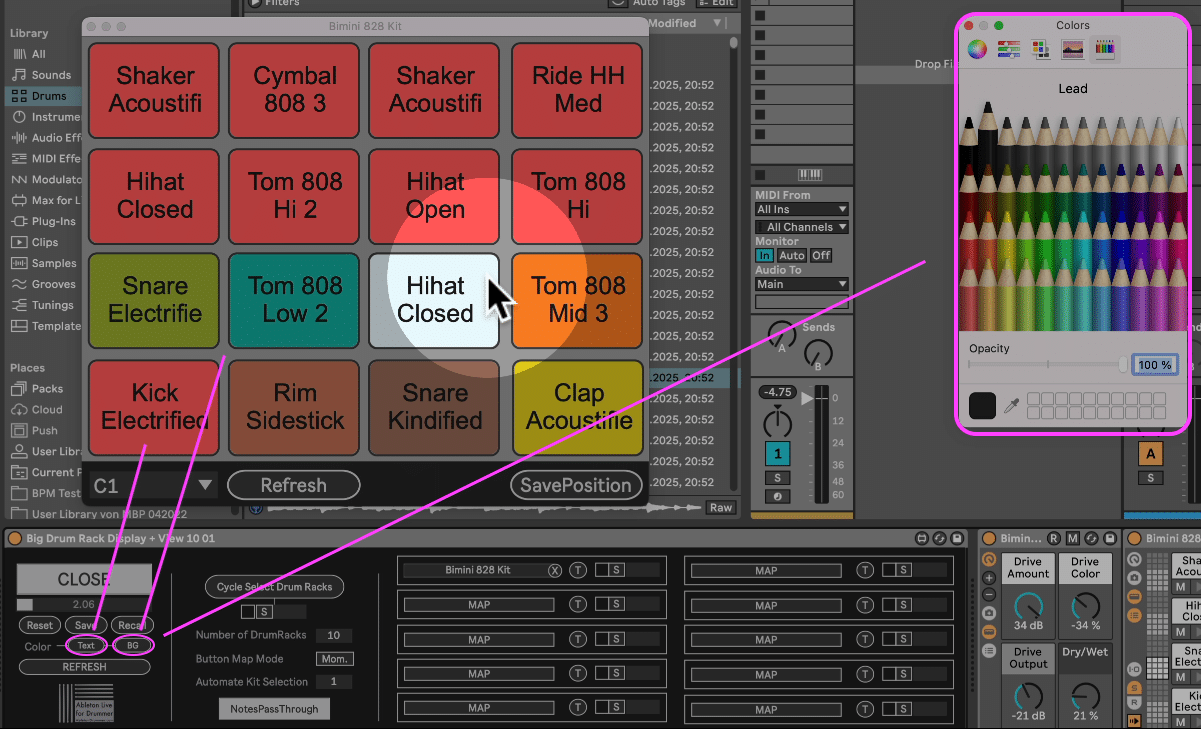The image size is (1201, 729).
Task: Open the All Channels dropdown
Action: (x=802, y=227)
